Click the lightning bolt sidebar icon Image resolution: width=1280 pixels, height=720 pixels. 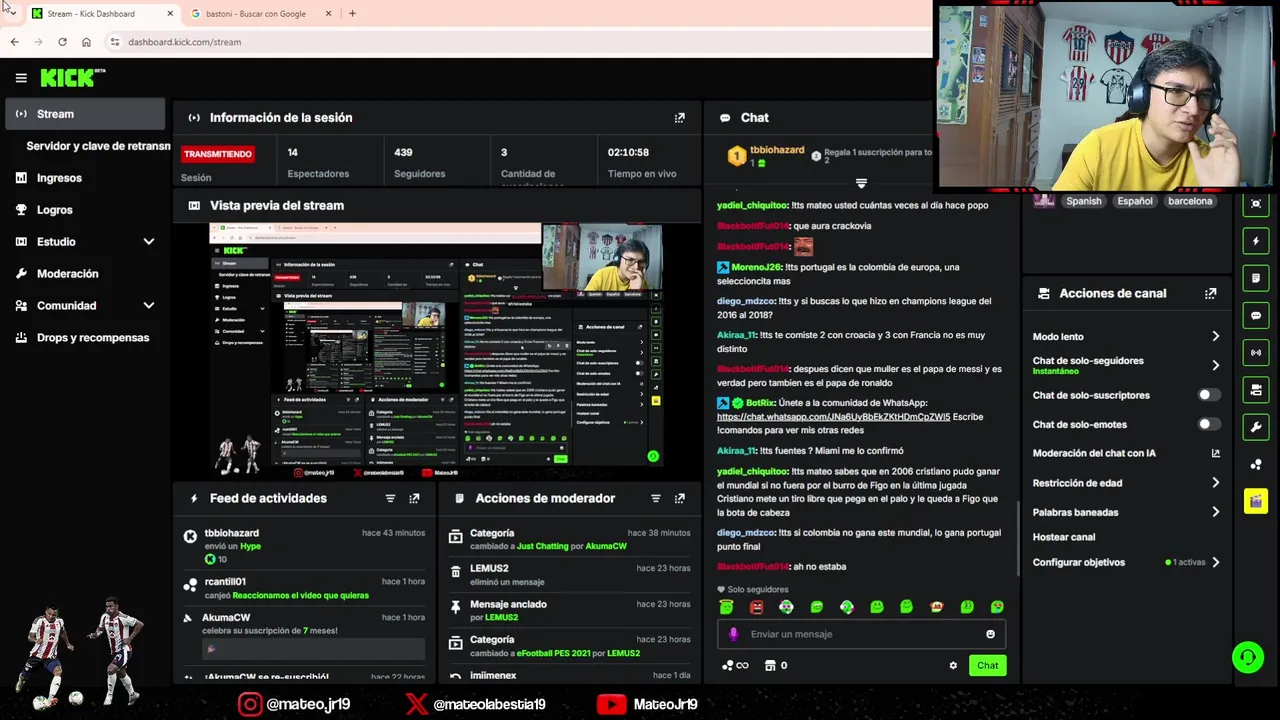pyautogui.click(x=1256, y=241)
